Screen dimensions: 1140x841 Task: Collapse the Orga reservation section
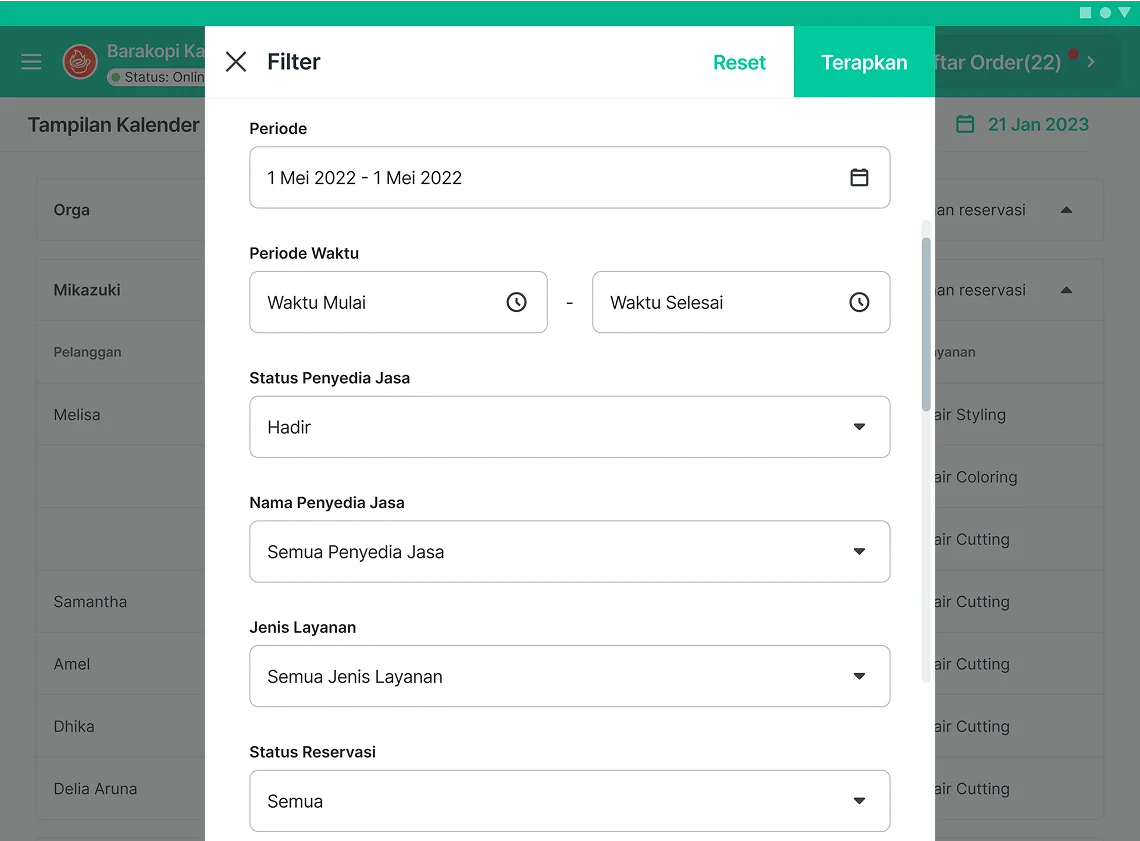(x=1066, y=210)
